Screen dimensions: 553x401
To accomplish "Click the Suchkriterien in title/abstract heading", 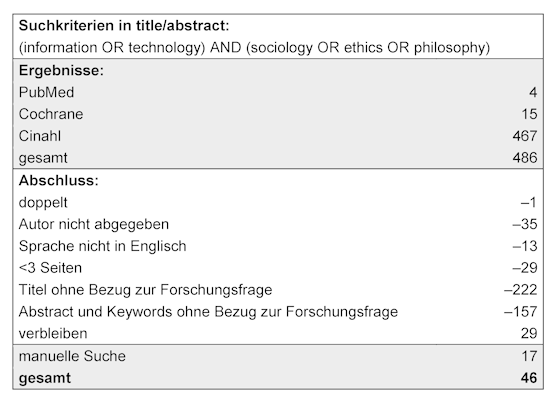I will coord(124,26).
